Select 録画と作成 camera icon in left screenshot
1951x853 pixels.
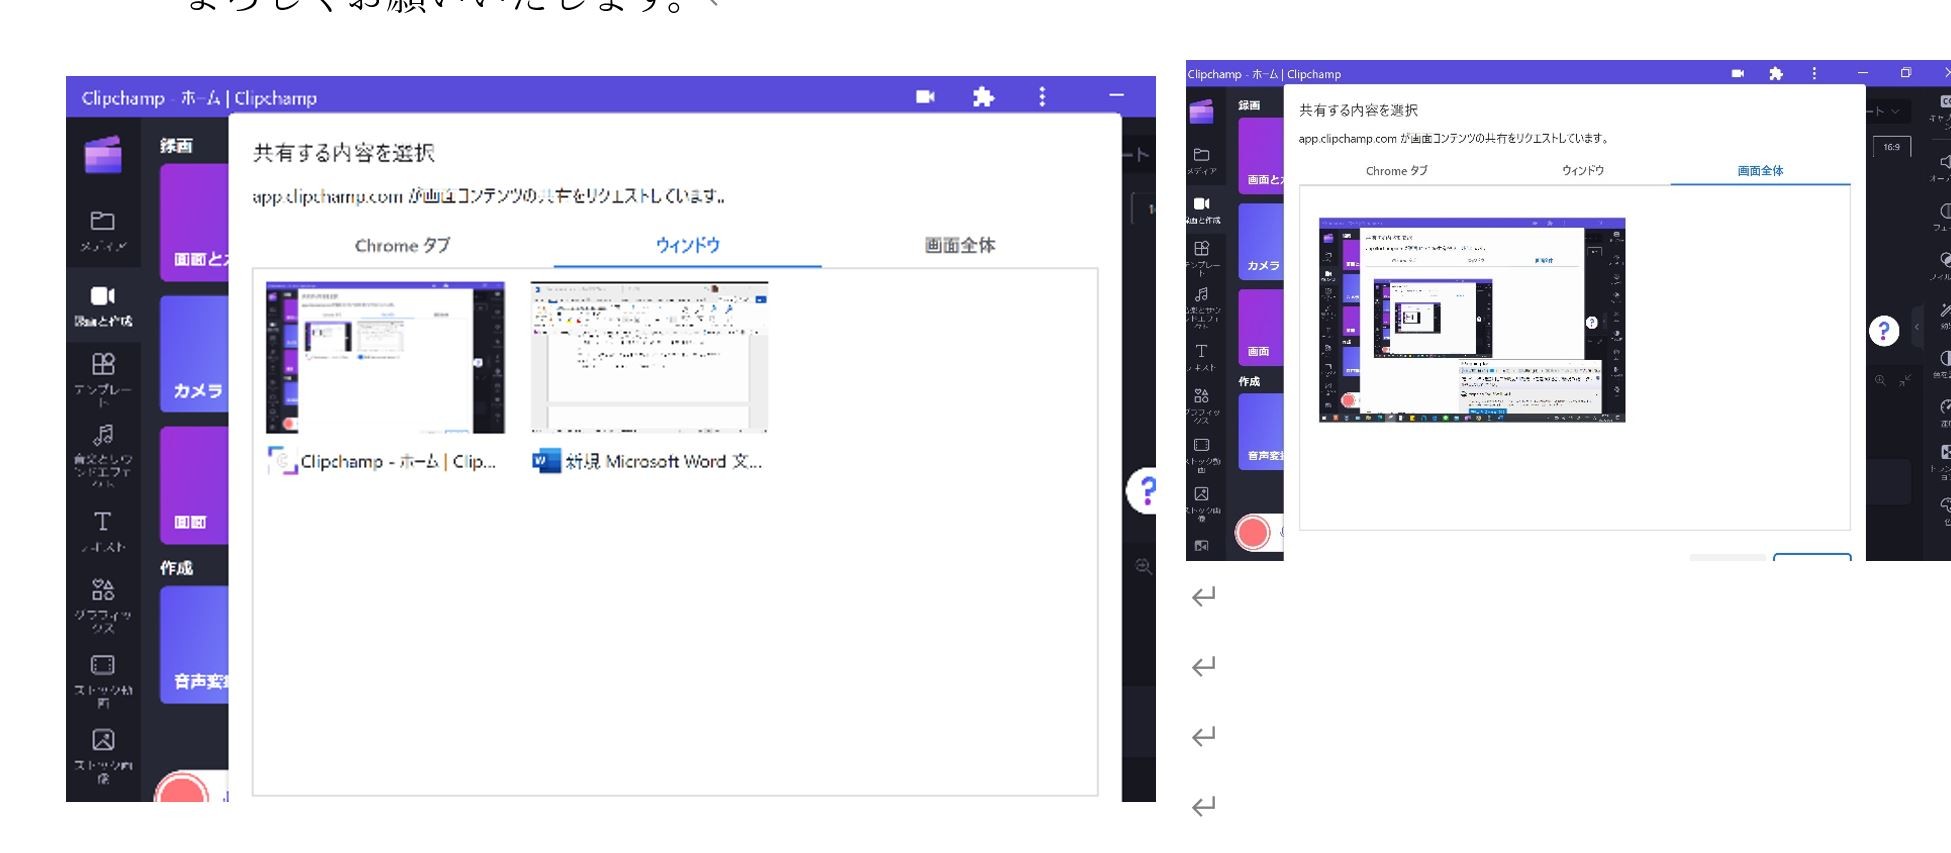point(103,295)
